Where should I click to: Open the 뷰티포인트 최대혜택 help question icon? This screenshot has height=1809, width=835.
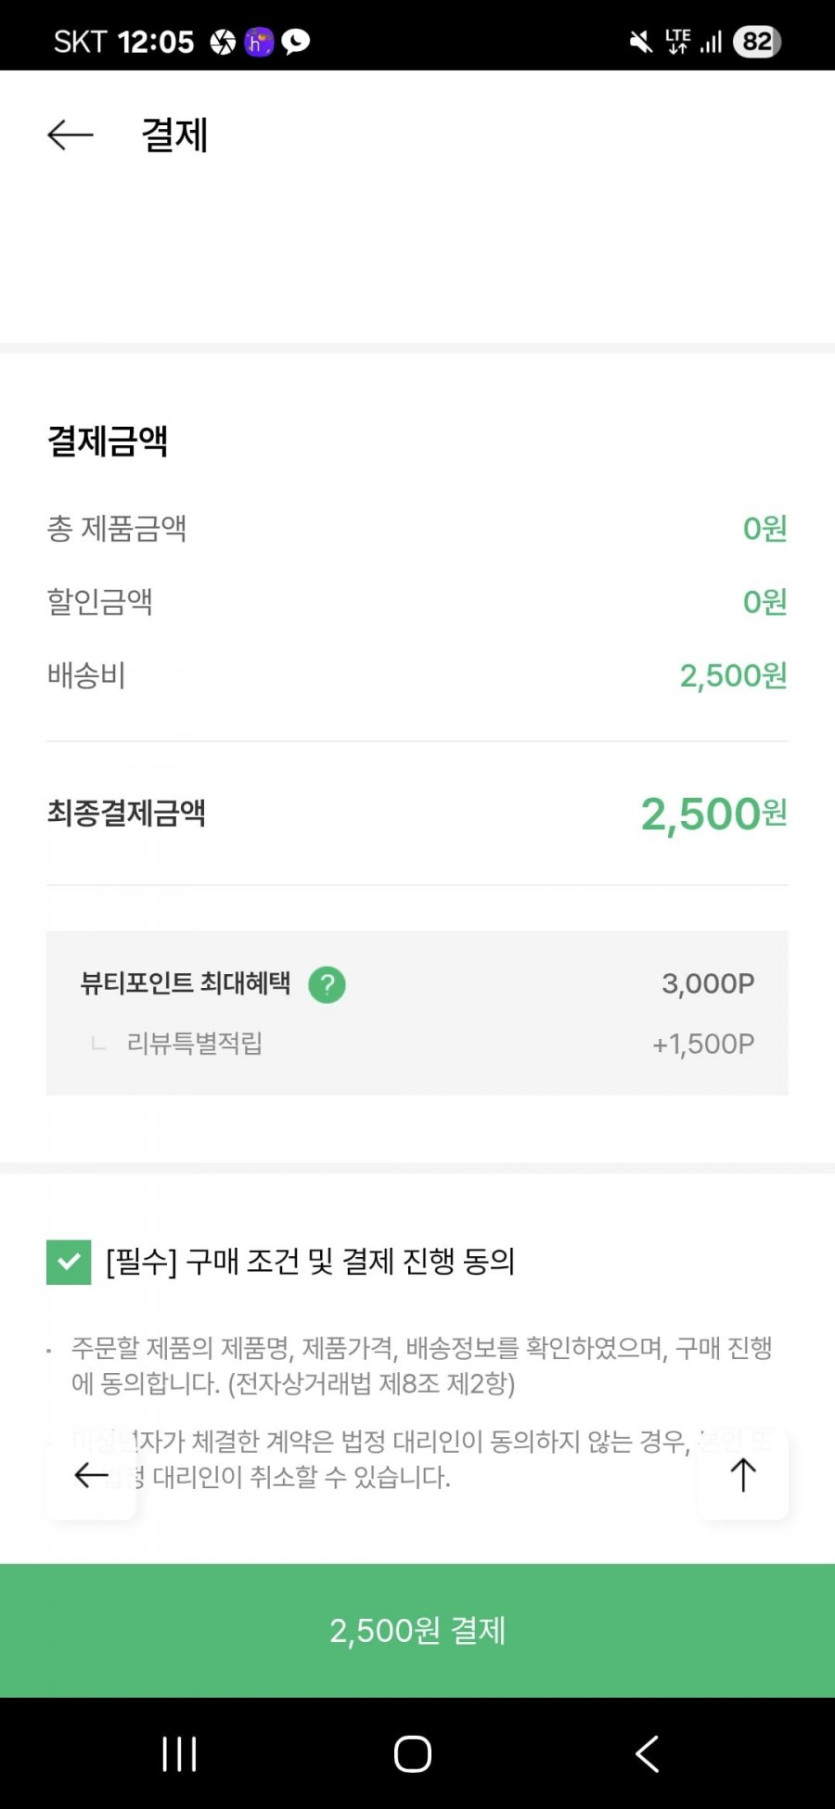(x=327, y=985)
